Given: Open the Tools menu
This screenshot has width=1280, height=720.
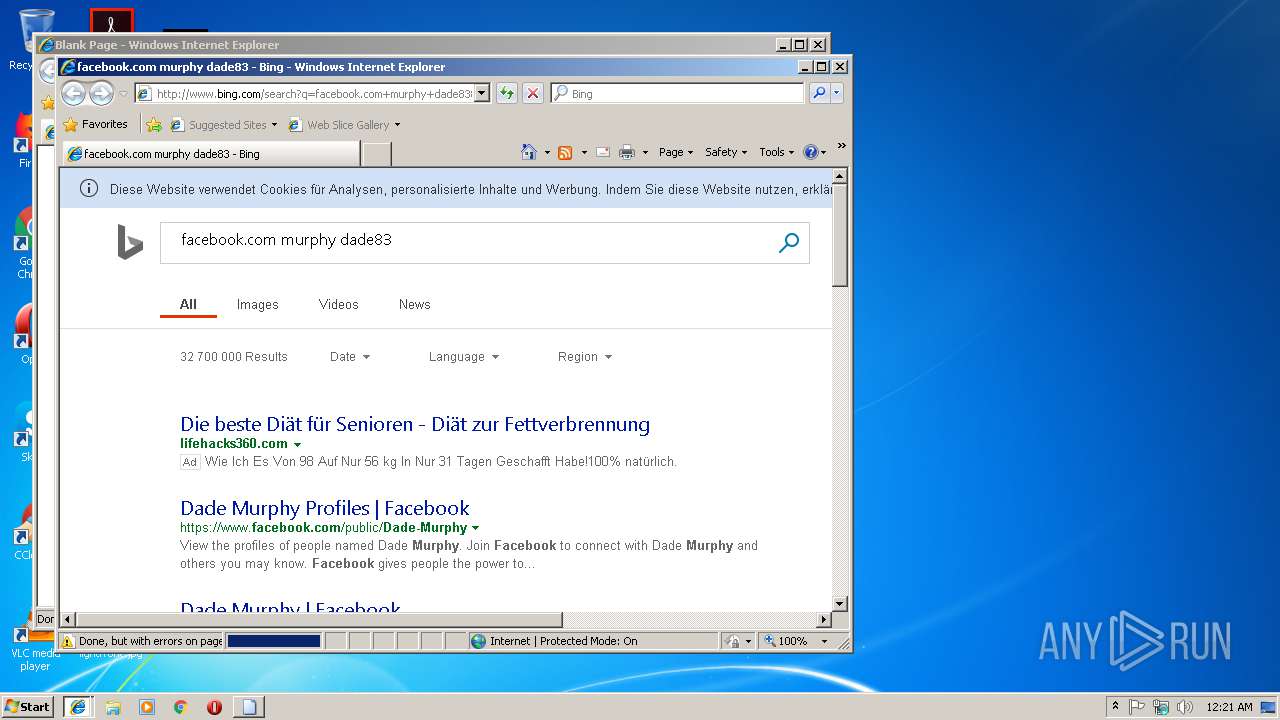Looking at the screenshot, I should 777,152.
